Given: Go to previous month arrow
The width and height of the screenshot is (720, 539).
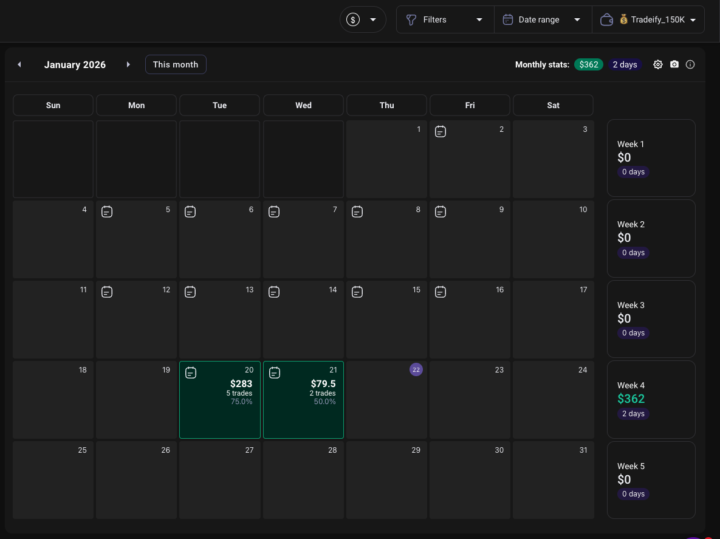Looking at the screenshot, I should (x=19, y=65).
